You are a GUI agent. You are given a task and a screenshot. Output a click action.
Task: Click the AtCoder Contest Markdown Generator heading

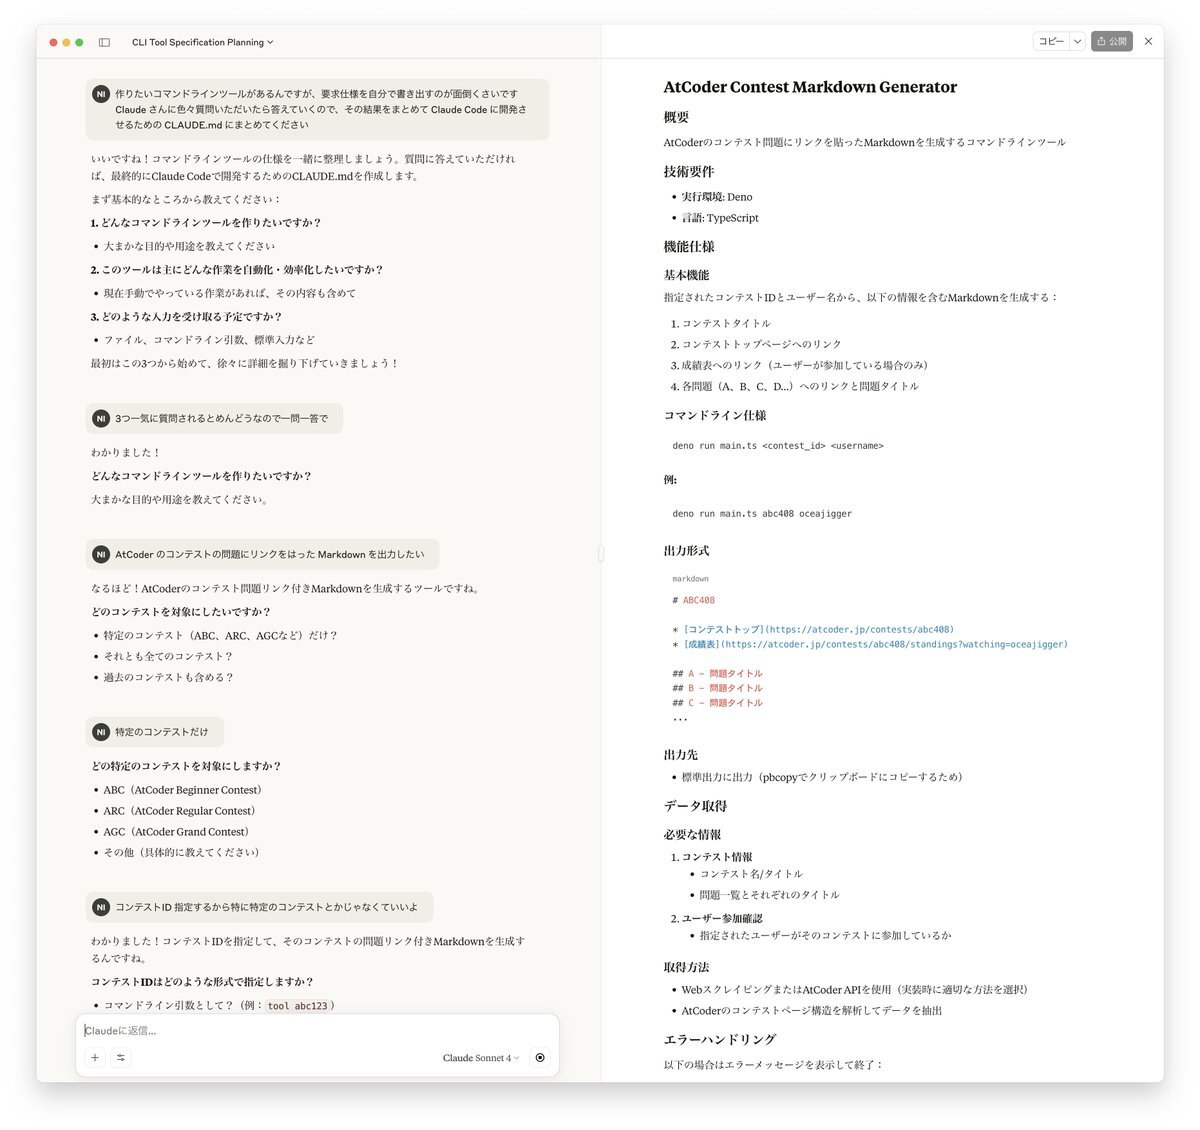[810, 87]
